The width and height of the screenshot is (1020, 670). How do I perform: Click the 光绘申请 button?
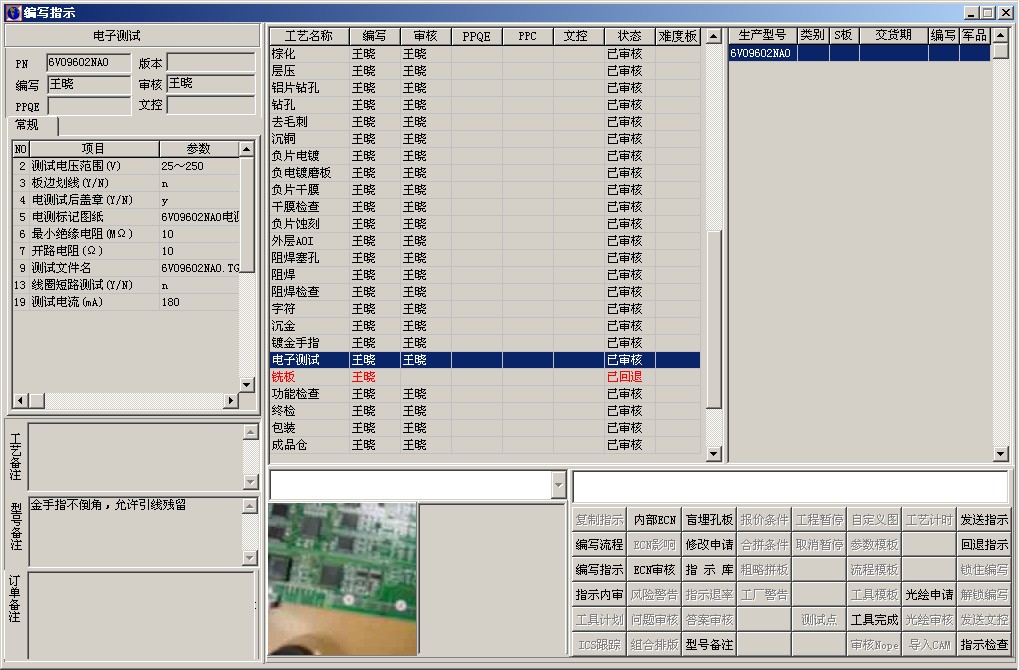pos(929,595)
